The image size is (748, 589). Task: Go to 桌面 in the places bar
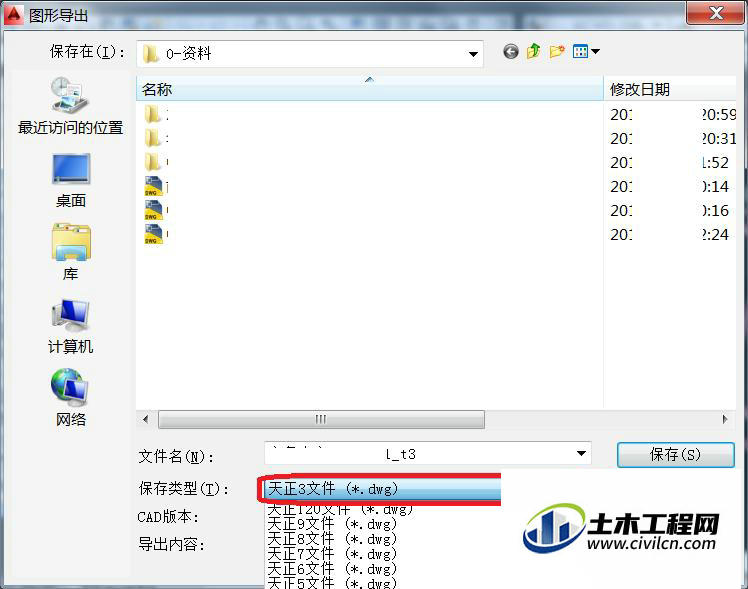71,181
